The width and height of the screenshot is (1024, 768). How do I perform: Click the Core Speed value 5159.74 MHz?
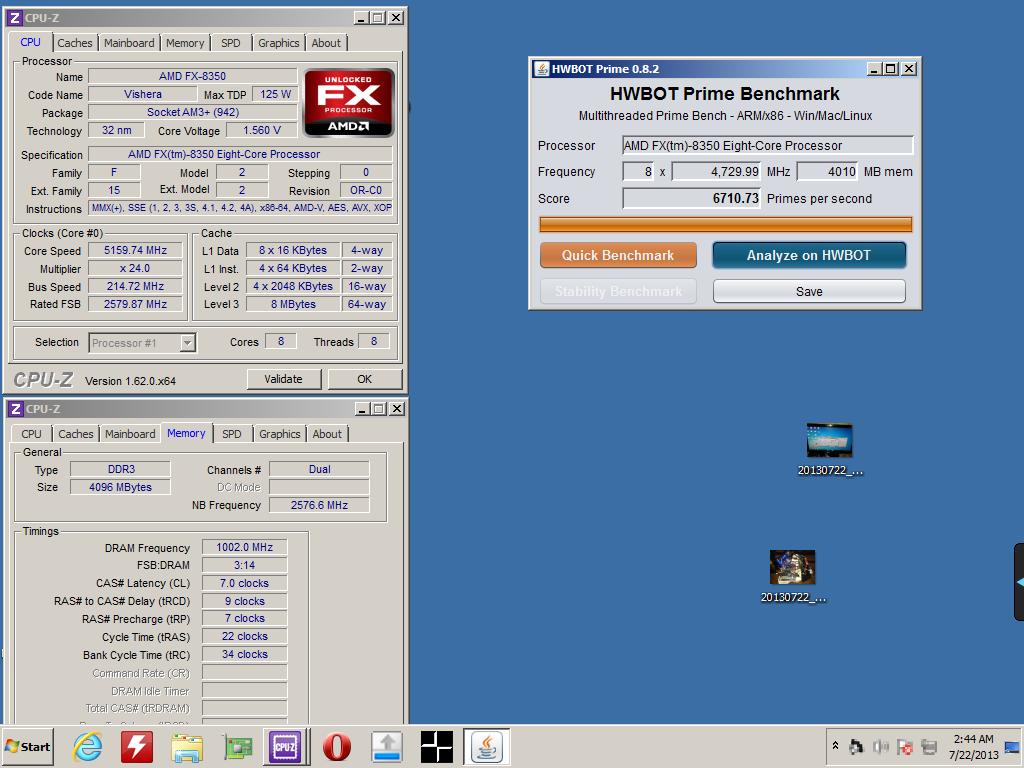click(x=135, y=250)
